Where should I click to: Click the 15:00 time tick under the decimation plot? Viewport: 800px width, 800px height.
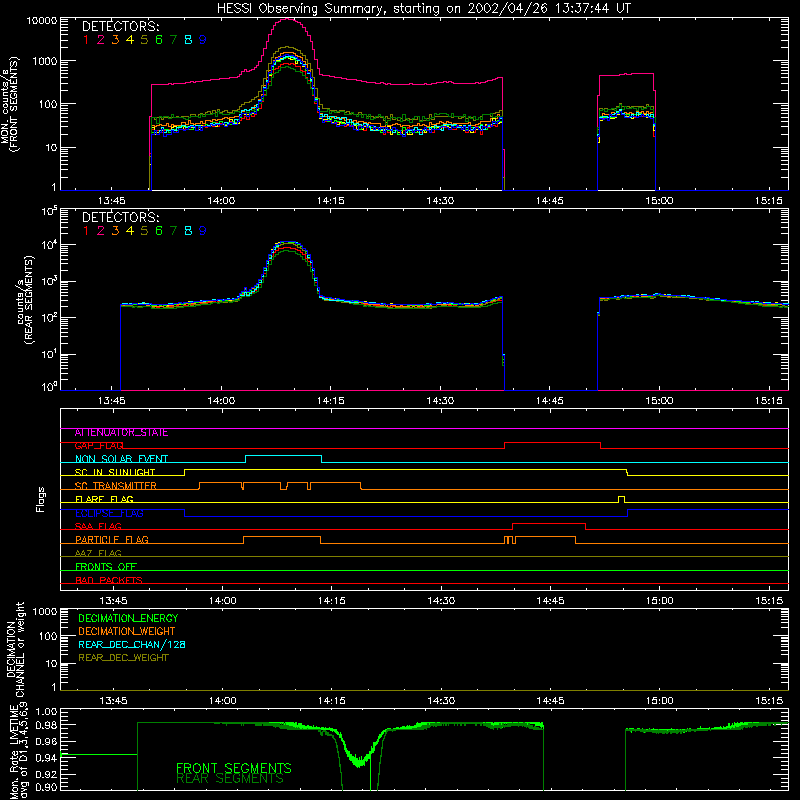click(x=659, y=701)
